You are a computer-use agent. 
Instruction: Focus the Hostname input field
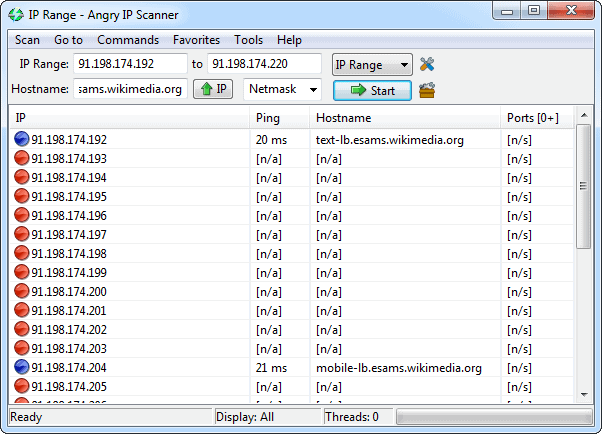(x=130, y=89)
